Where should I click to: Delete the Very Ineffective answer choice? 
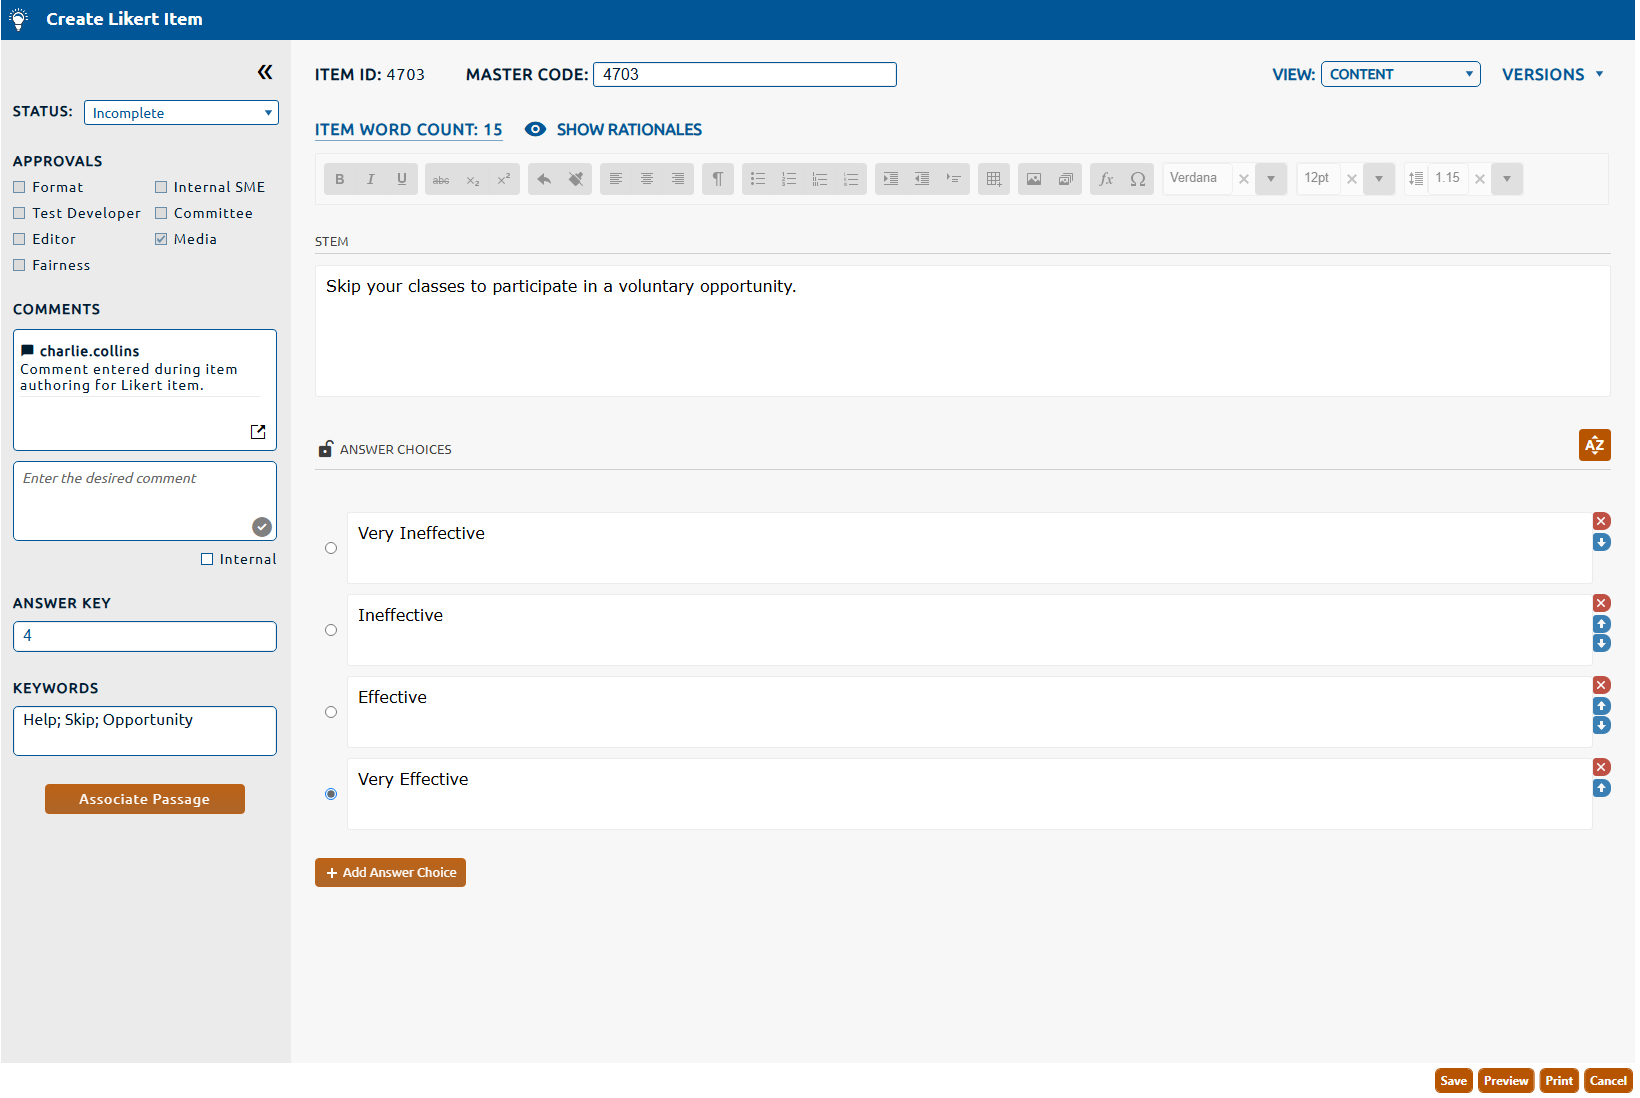click(1601, 521)
